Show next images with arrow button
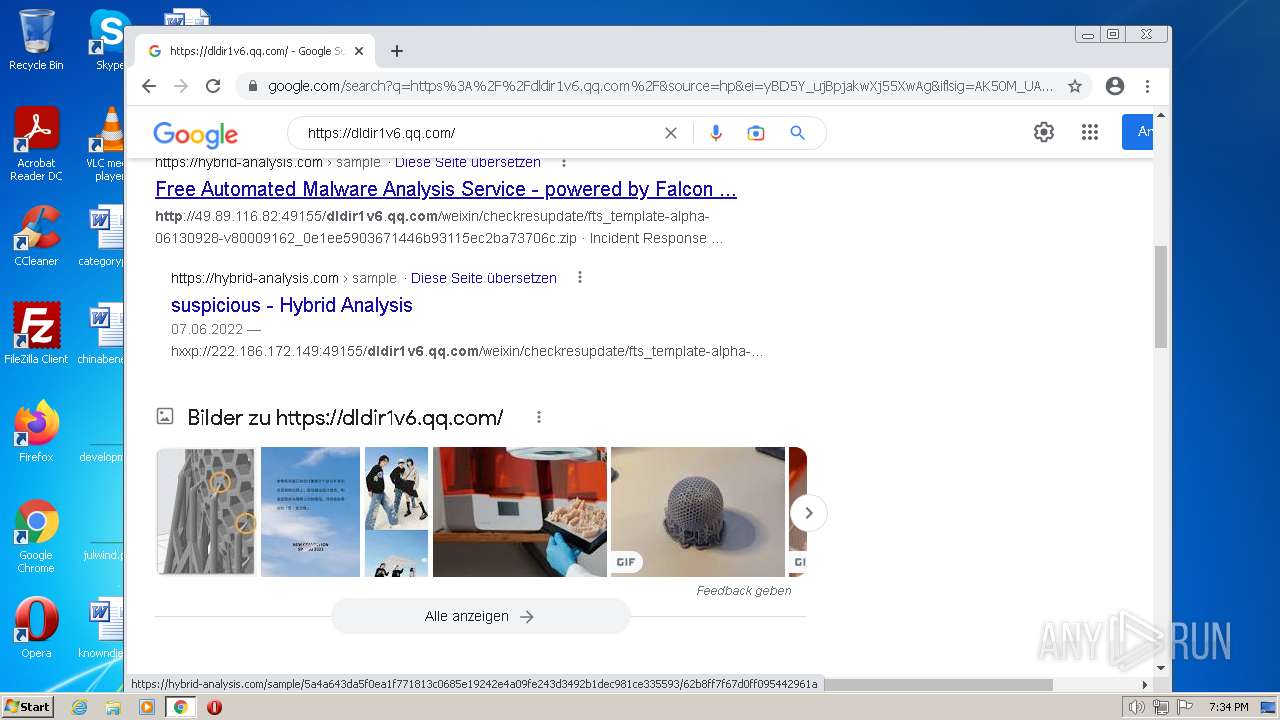 809,513
